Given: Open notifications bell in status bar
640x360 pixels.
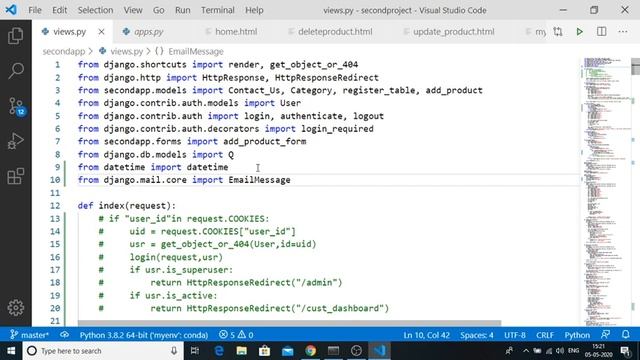Looking at the screenshot, I should (626, 335).
